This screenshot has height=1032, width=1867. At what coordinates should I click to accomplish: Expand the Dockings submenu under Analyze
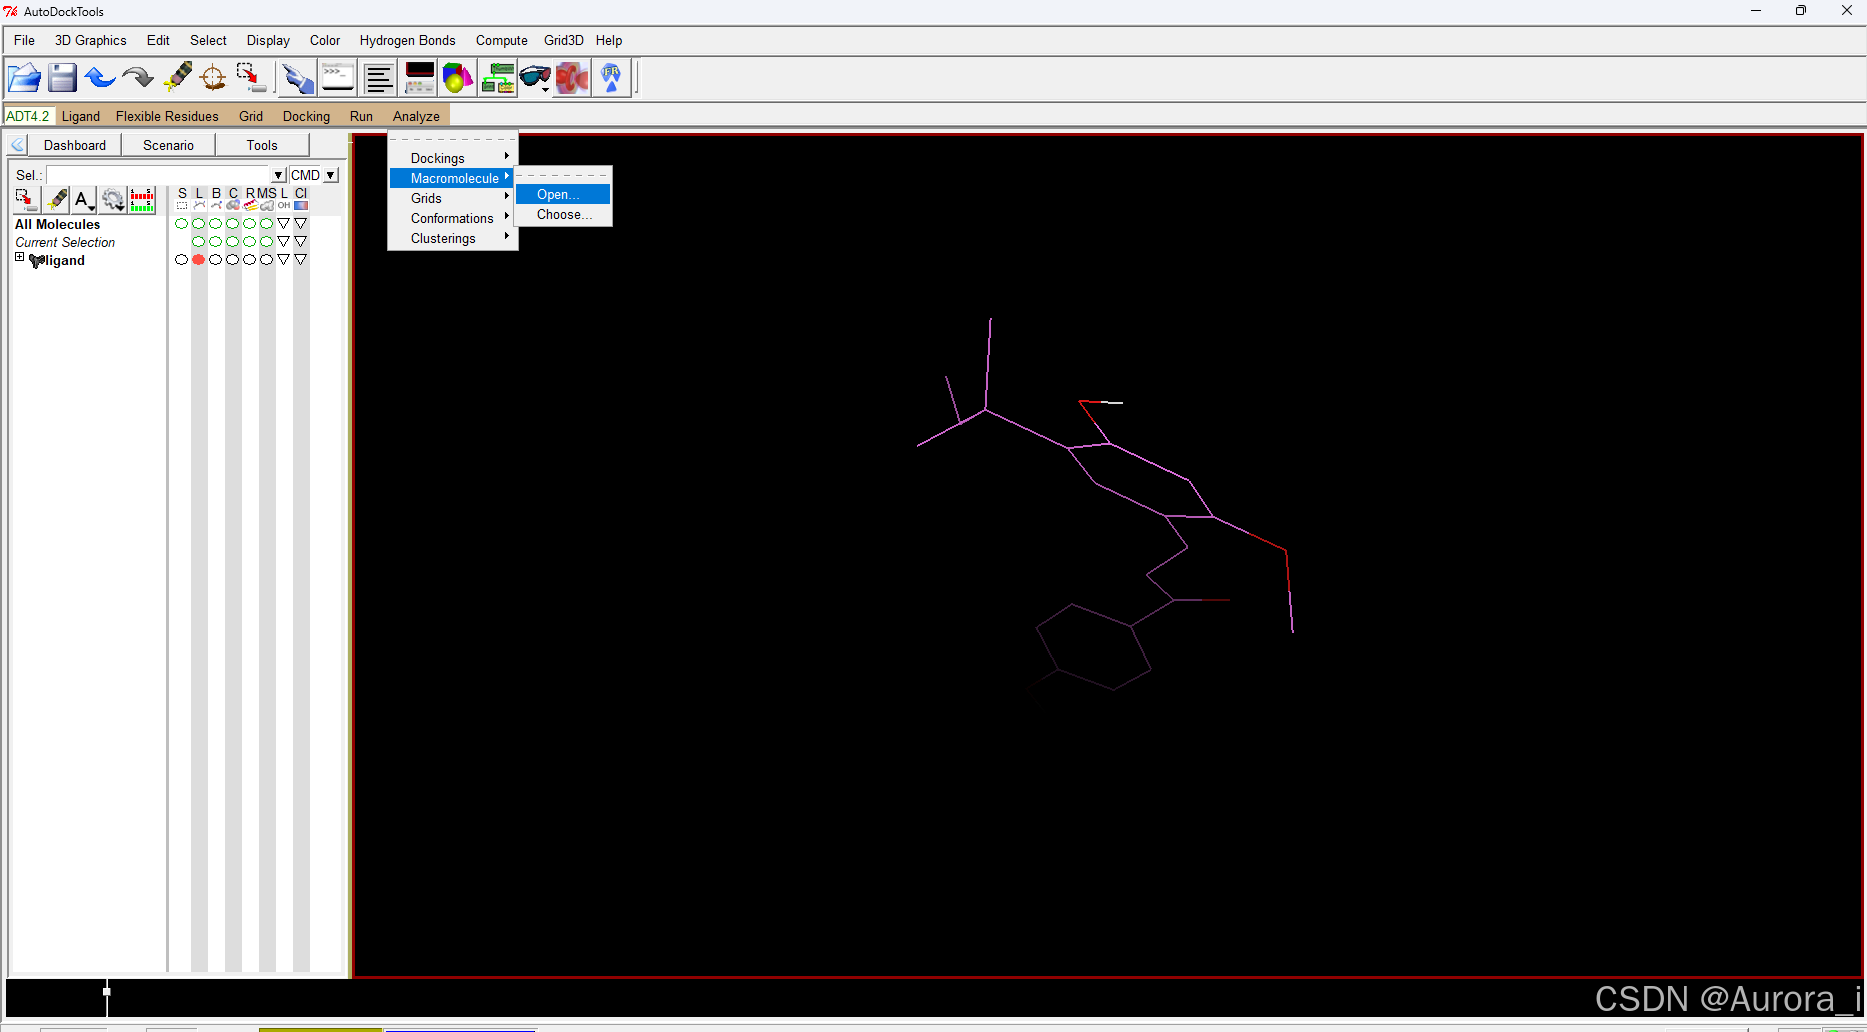pyautogui.click(x=452, y=158)
